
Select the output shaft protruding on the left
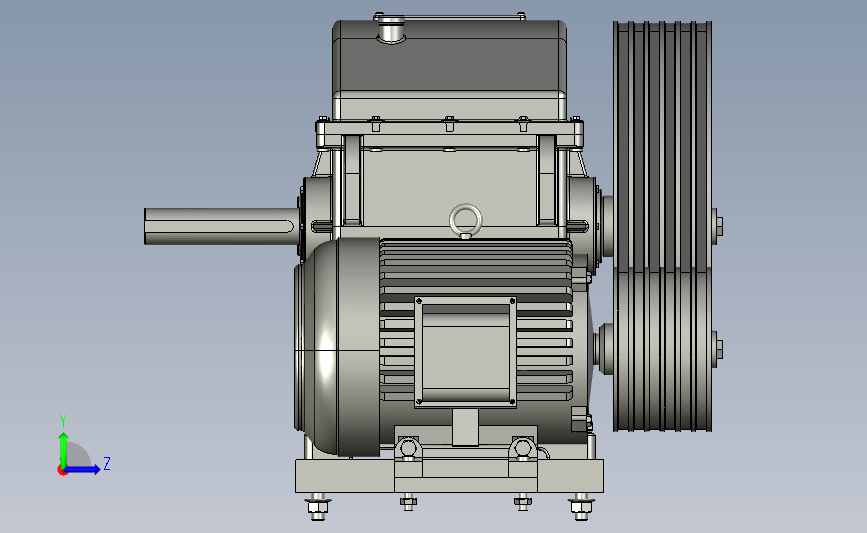221,226
